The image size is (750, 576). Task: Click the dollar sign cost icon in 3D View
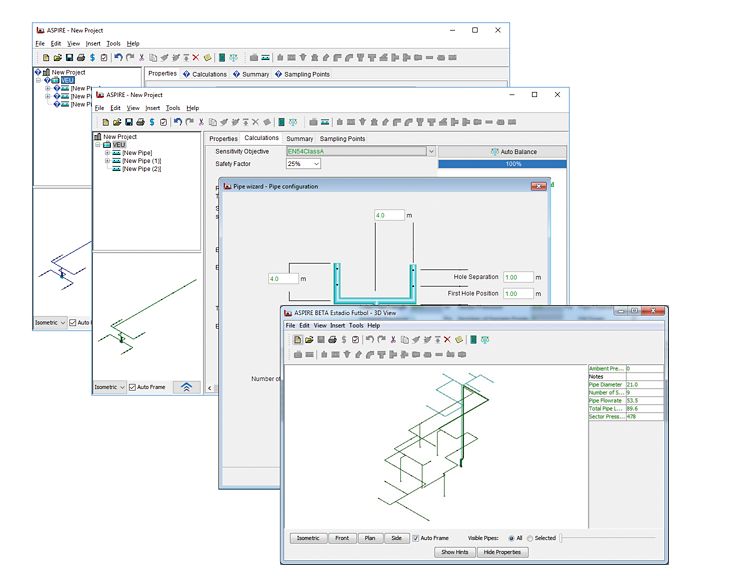(x=343, y=340)
